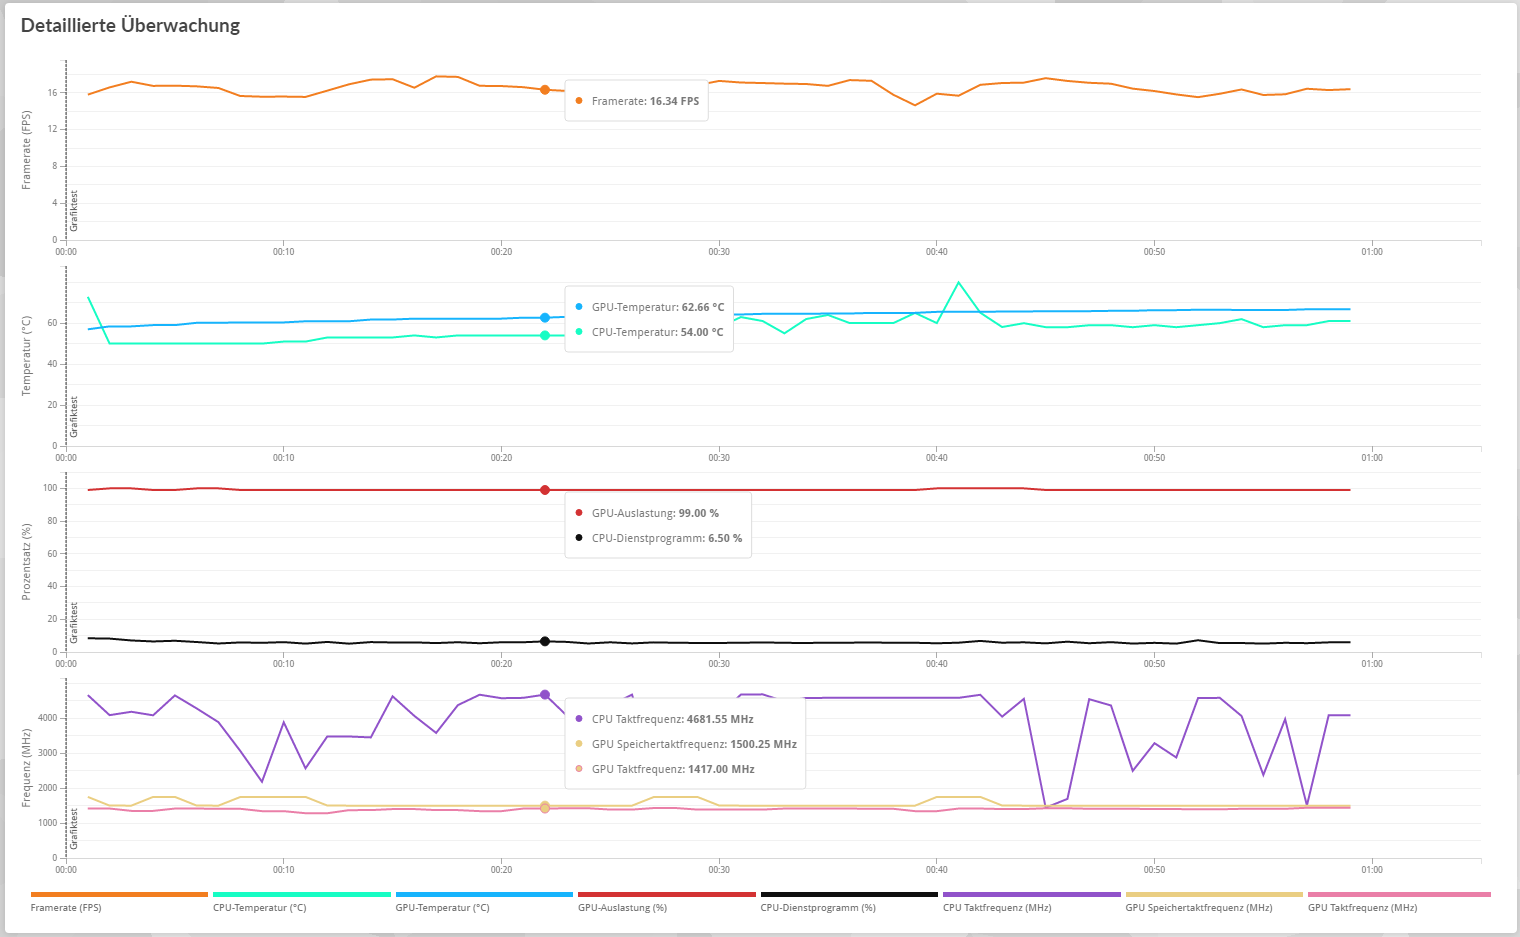This screenshot has height=937, width=1520.
Task: Click the black CPU-Dienstprogramm data point marker
Action: [545, 641]
